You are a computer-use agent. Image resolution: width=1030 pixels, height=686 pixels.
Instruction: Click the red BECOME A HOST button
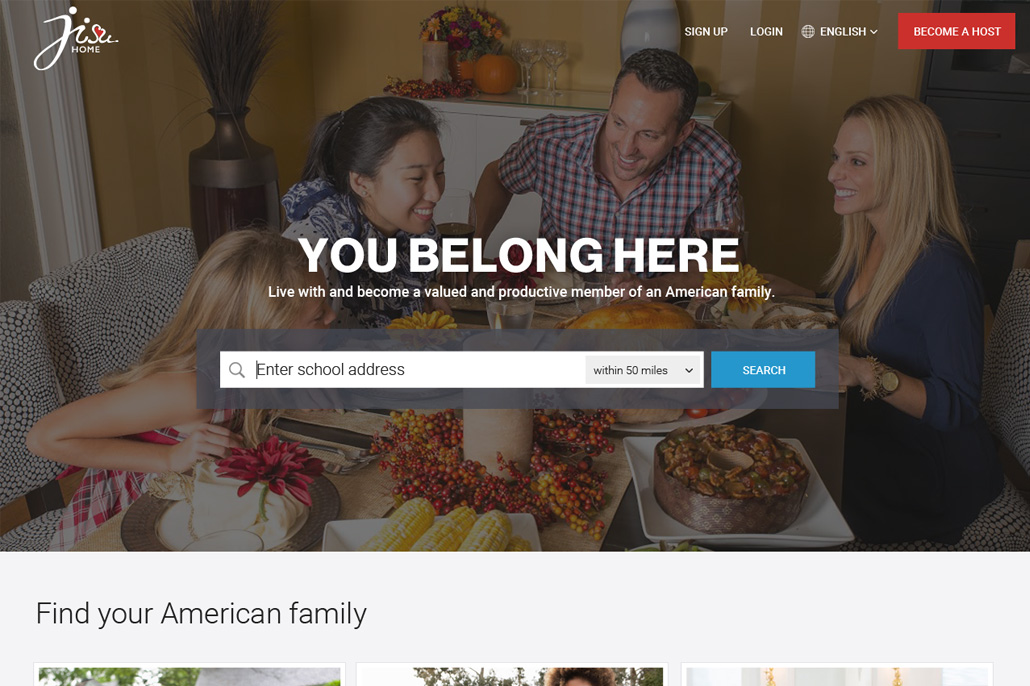coord(956,31)
